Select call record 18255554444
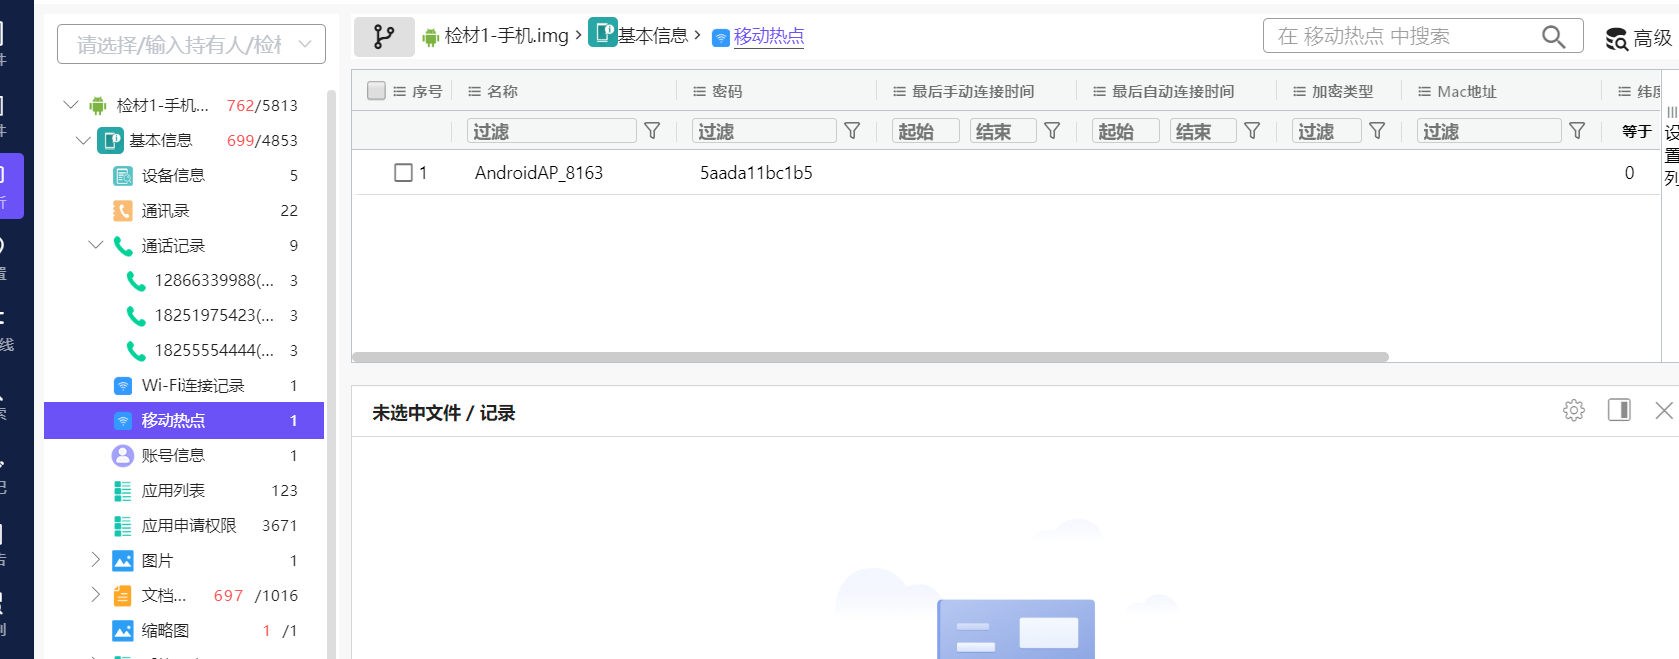The width and height of the screenshot is (1679, 659). click(x=213, y=351)
